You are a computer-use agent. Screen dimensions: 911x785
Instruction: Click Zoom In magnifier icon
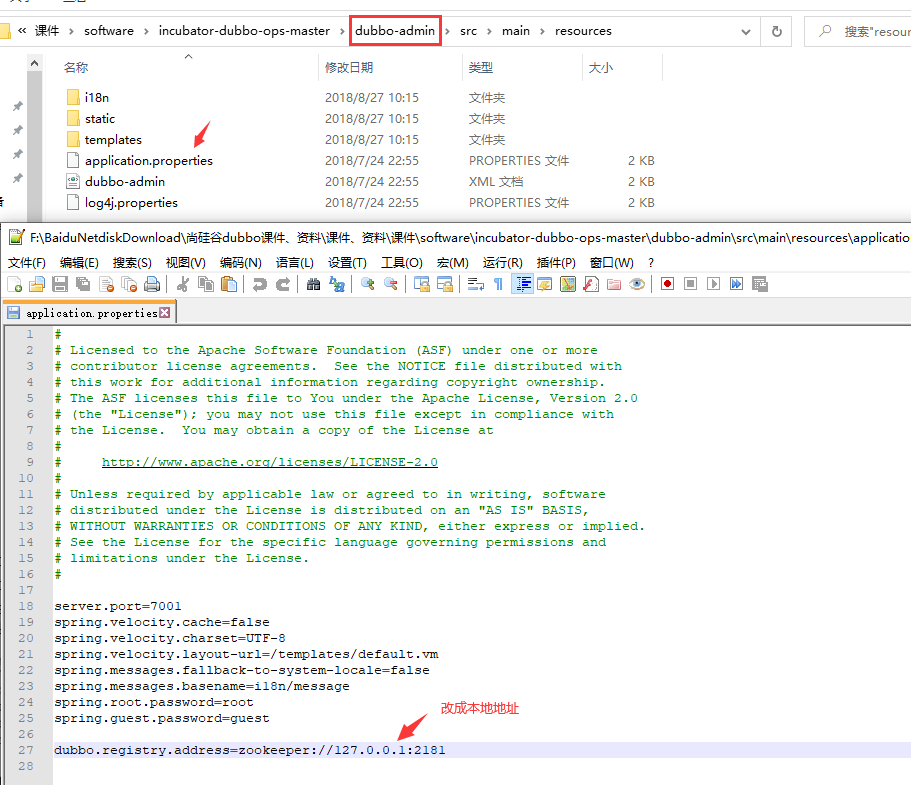pos(367,284)
